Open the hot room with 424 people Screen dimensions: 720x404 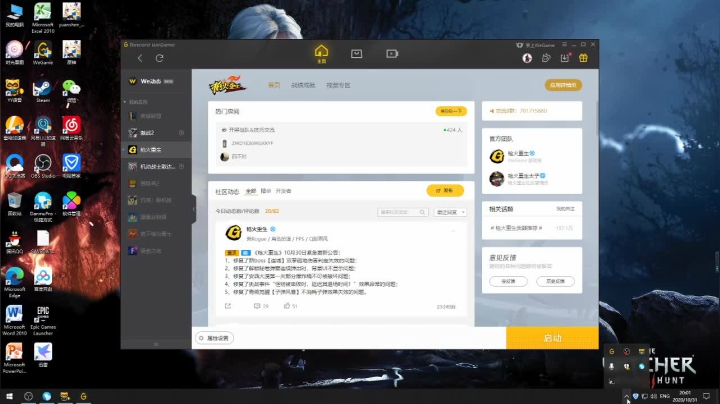(x=341, y=143)
